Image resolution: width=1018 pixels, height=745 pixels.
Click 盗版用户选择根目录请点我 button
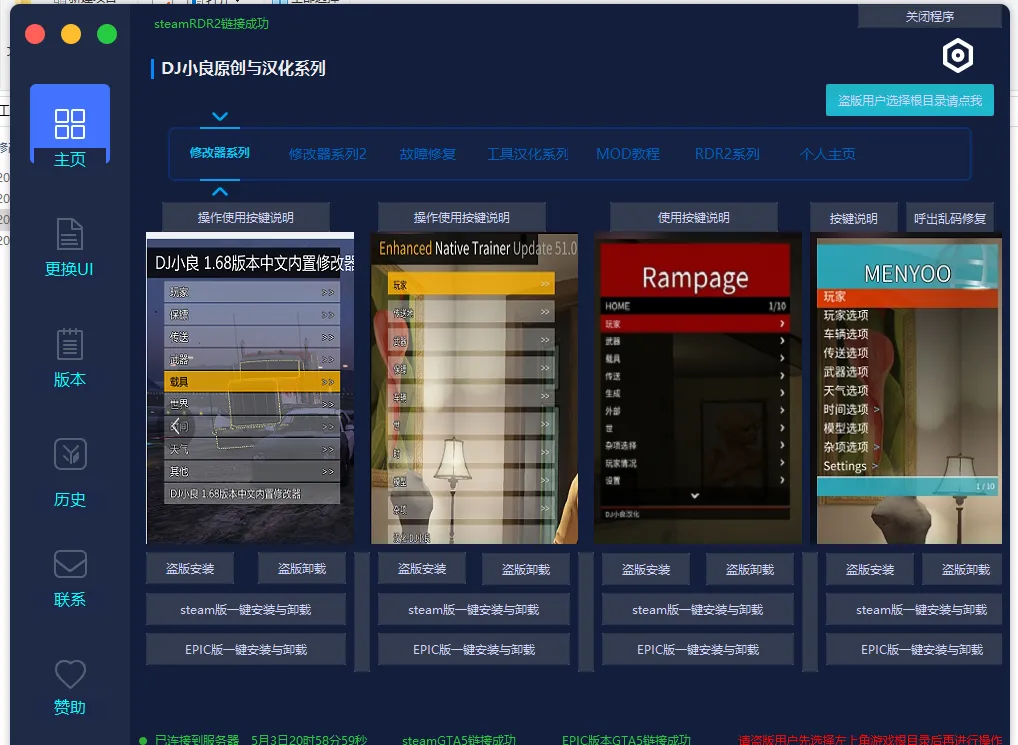click(x=909, y=100)
